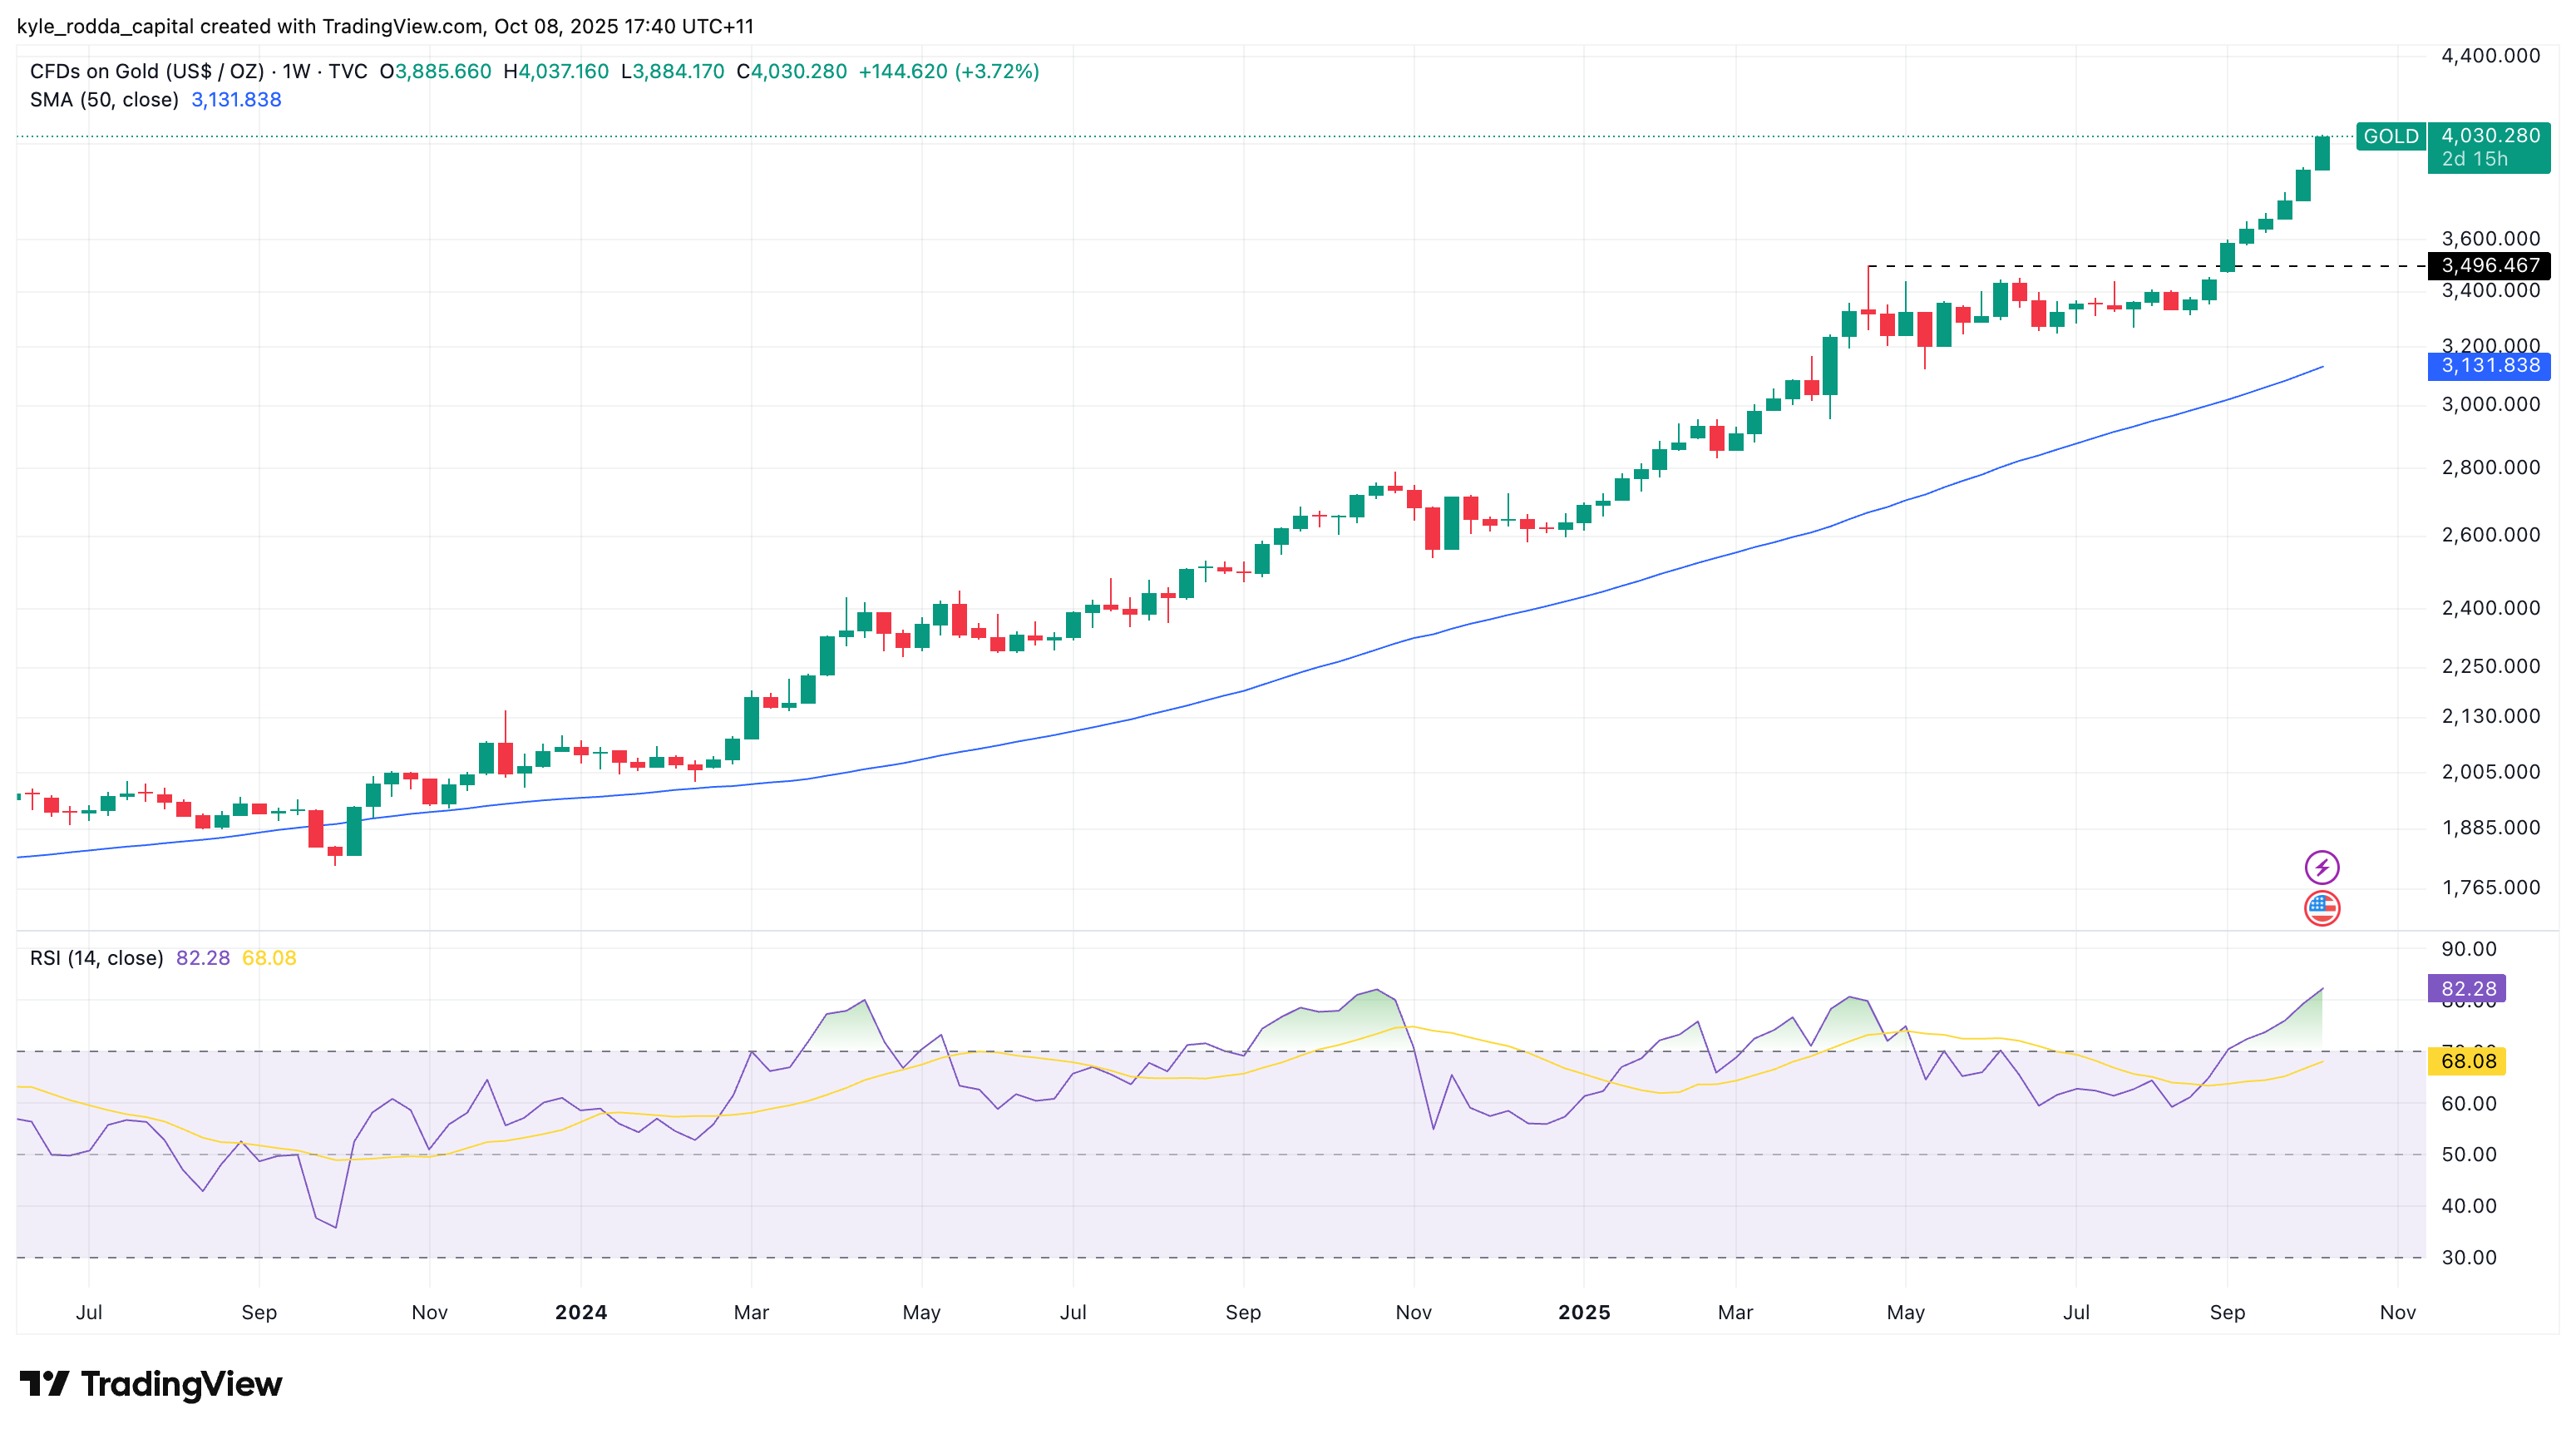Select the SMA (50, close) indicator legend
The height and width of the screenshot is (1434, 2576).
104,100
